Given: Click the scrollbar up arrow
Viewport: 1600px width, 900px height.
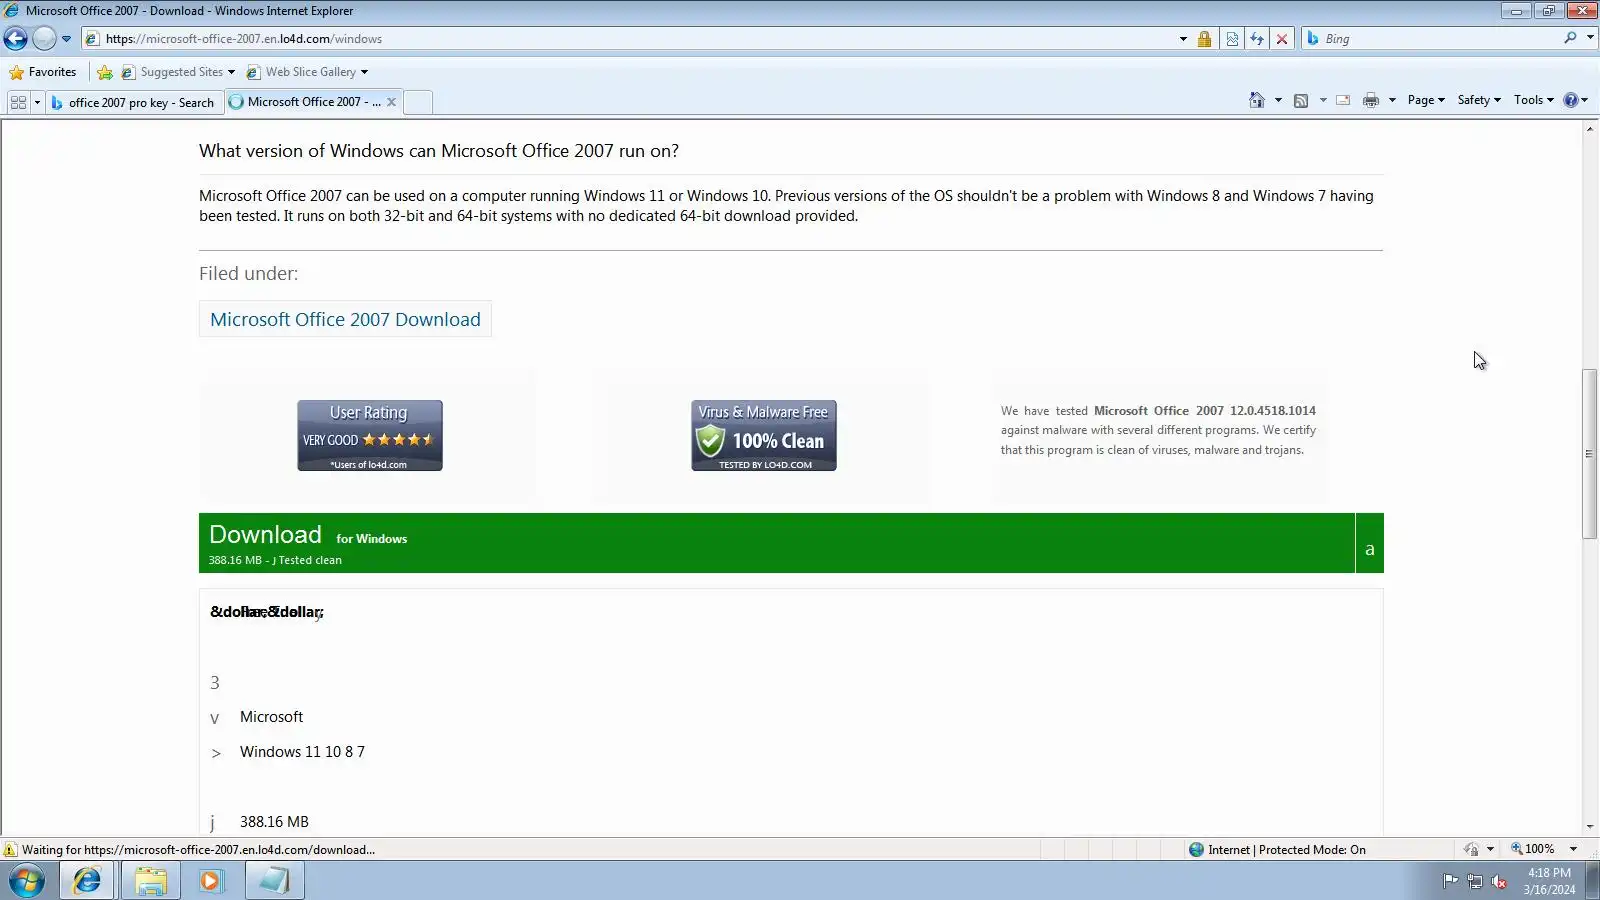Looking at the screenshot, I should pos(1589,128).
